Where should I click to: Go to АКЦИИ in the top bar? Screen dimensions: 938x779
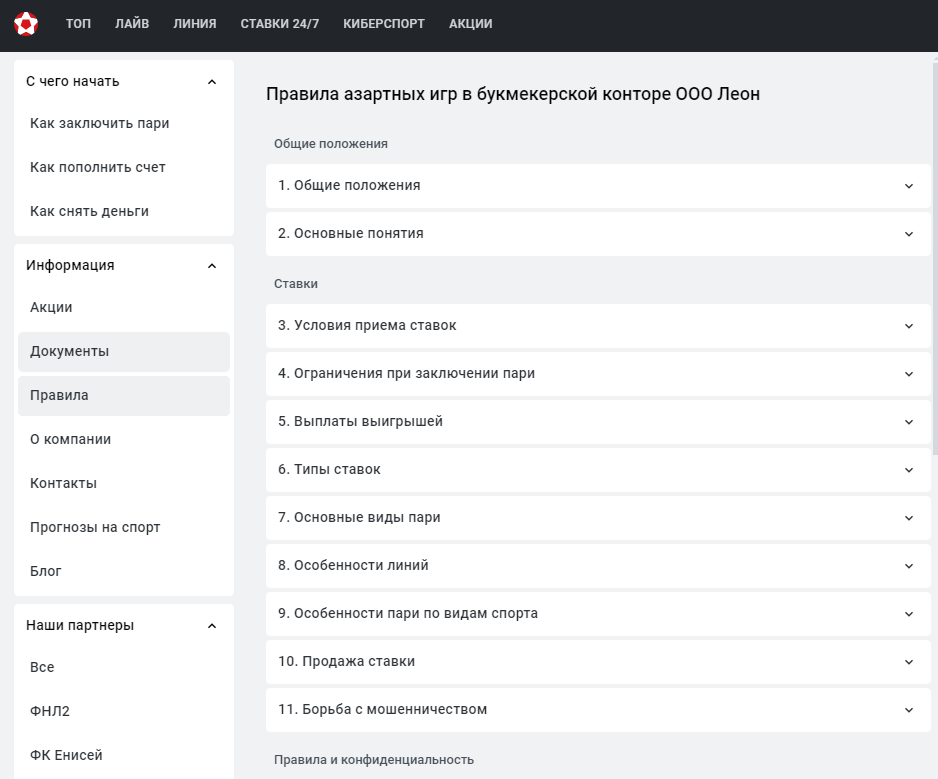pyautogui.click(x=471, y=23)
